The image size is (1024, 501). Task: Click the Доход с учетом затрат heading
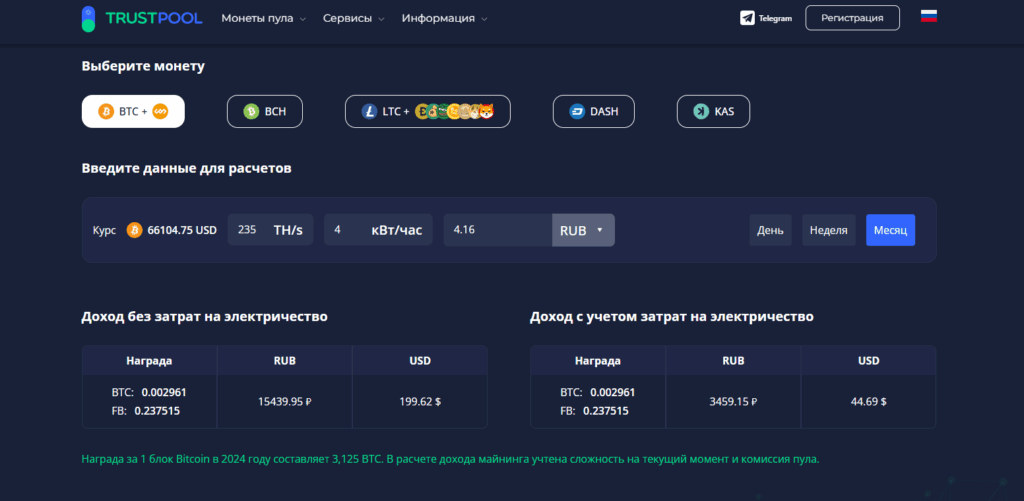(672, 317)
